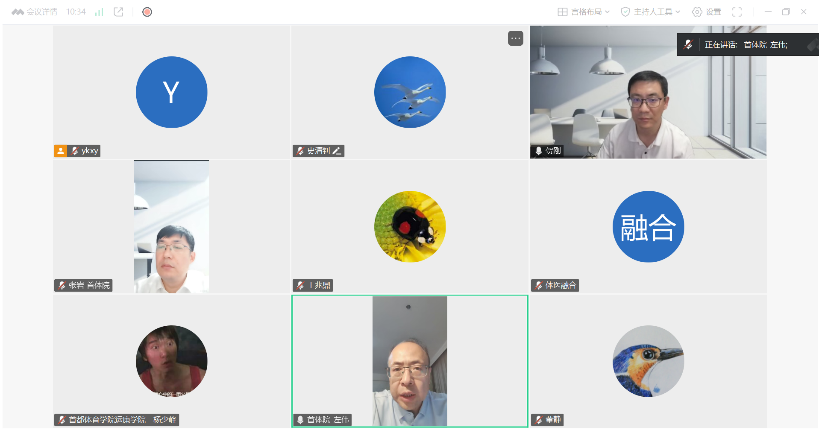Image resolution: width=819 pixels, height=430 pixels.
Task: Expand the 主持人工具 host tools dropdown
Action: click(x=651, y=12)
